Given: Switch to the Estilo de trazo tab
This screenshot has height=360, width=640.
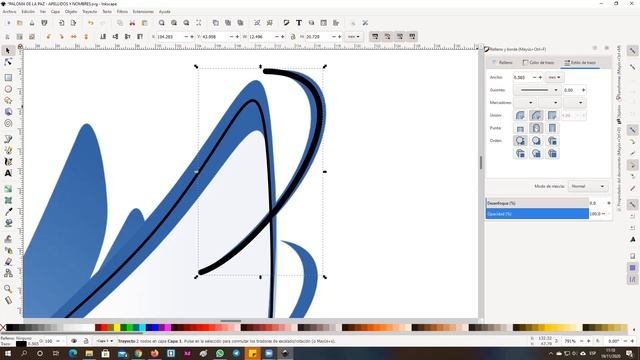Looking at the screenshot, I should (x=580, y=62).
